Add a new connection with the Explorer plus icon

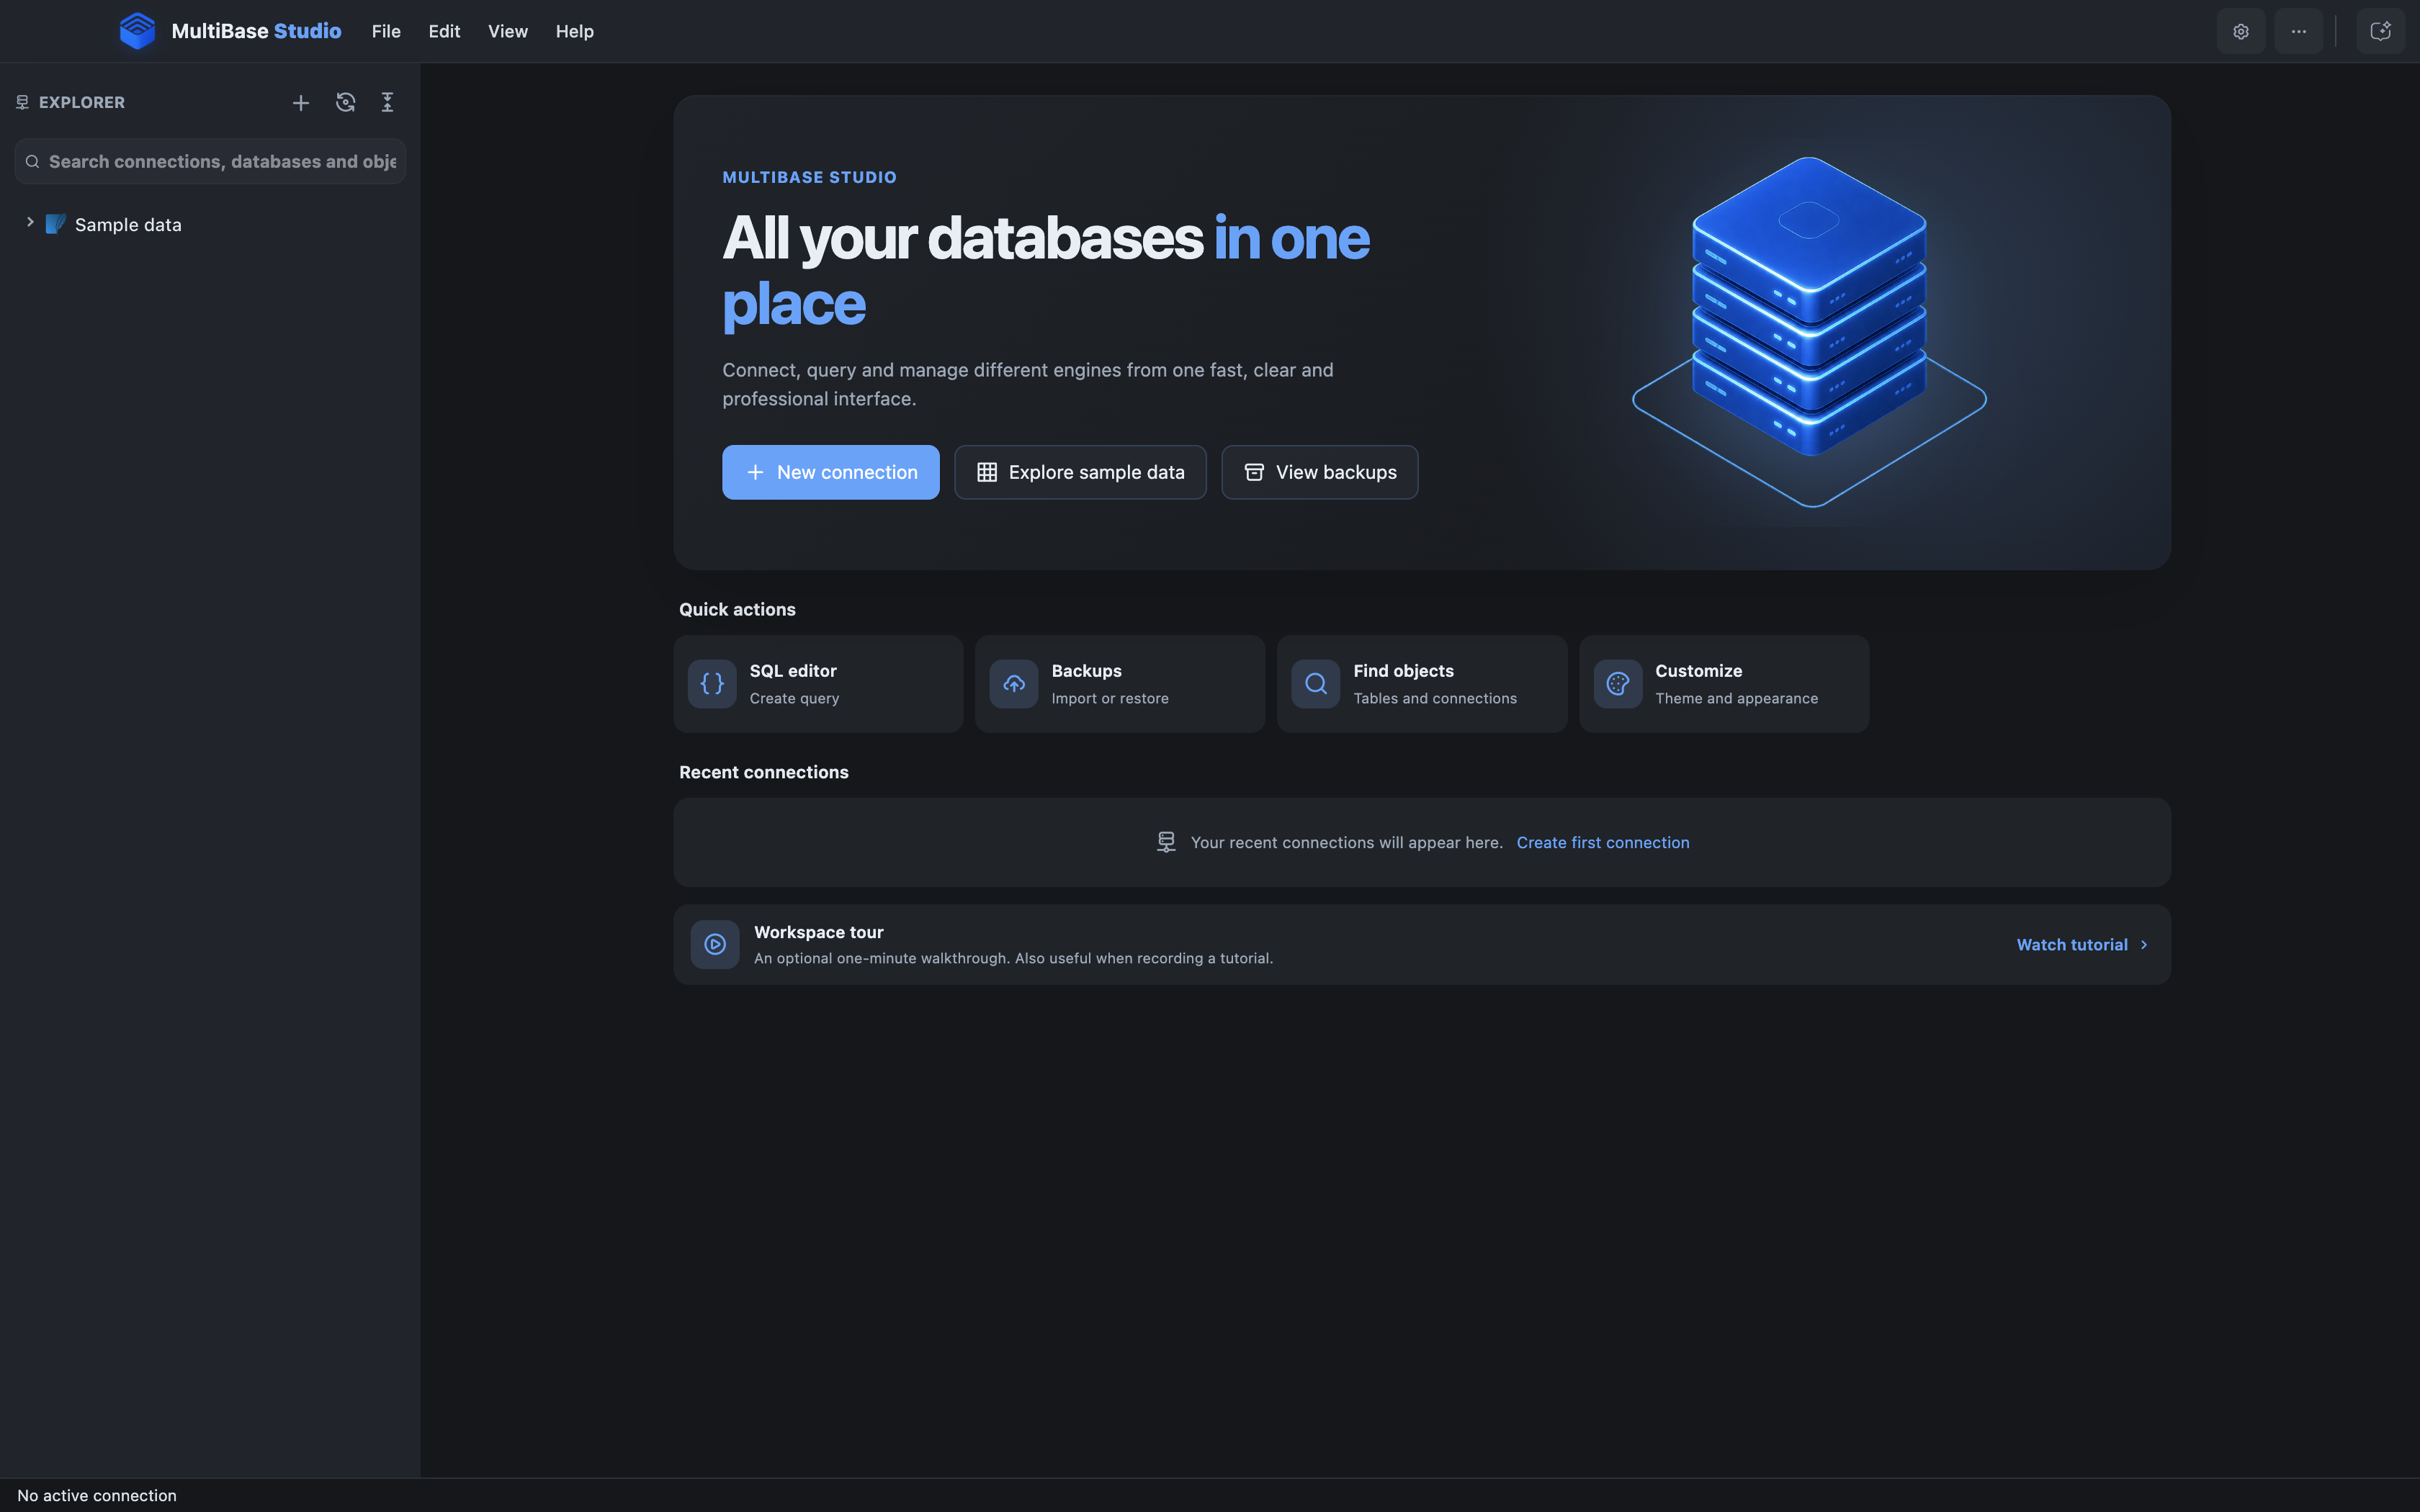[300, 103]
